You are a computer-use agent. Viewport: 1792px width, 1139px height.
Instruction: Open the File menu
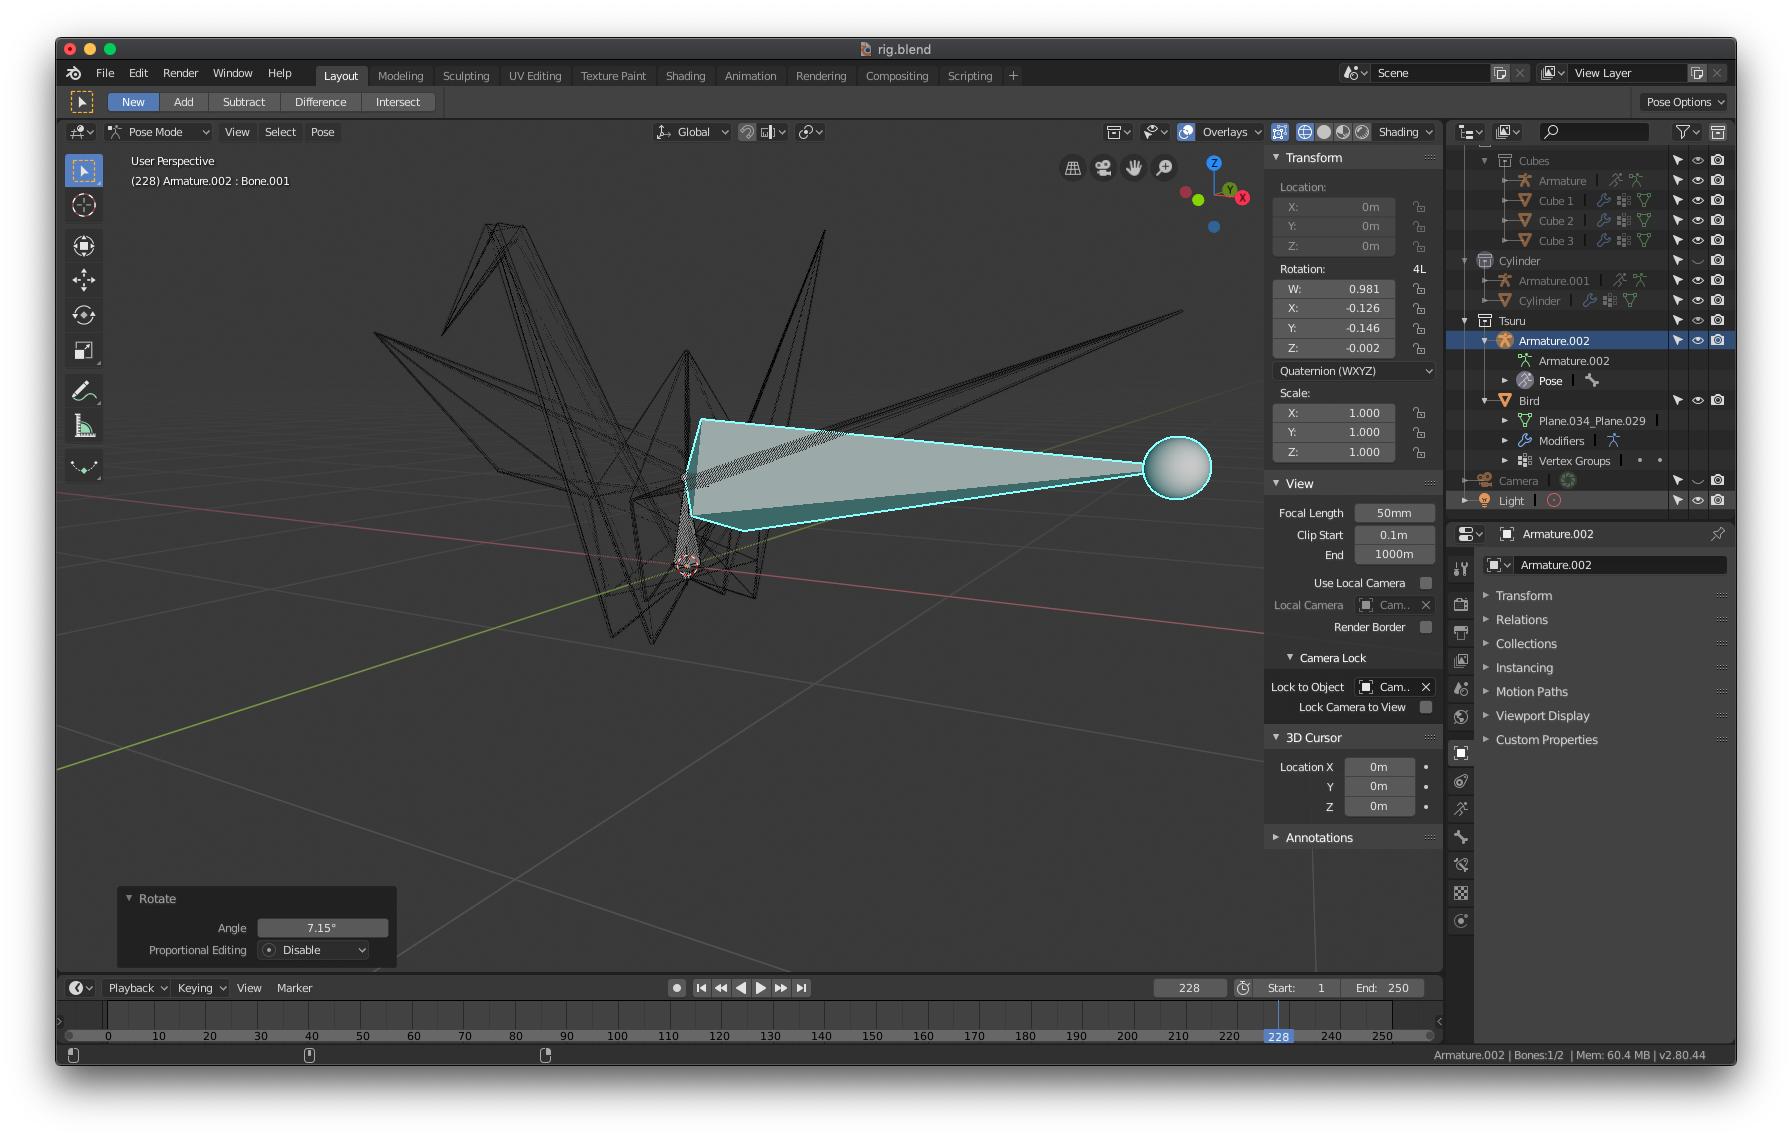[105, 73]
